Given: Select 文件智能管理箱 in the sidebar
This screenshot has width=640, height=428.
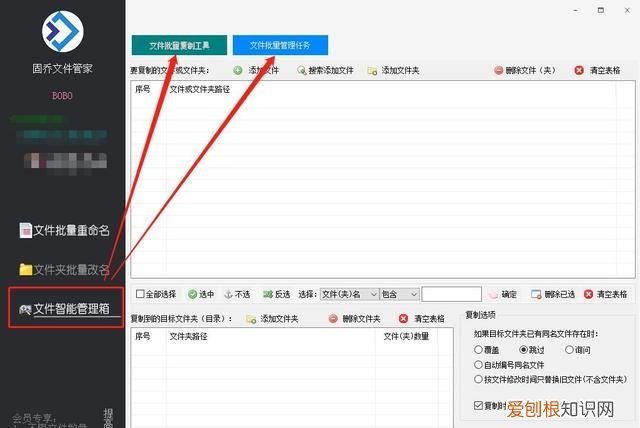Looking at the screenshot, I should [x=65, y=308].
